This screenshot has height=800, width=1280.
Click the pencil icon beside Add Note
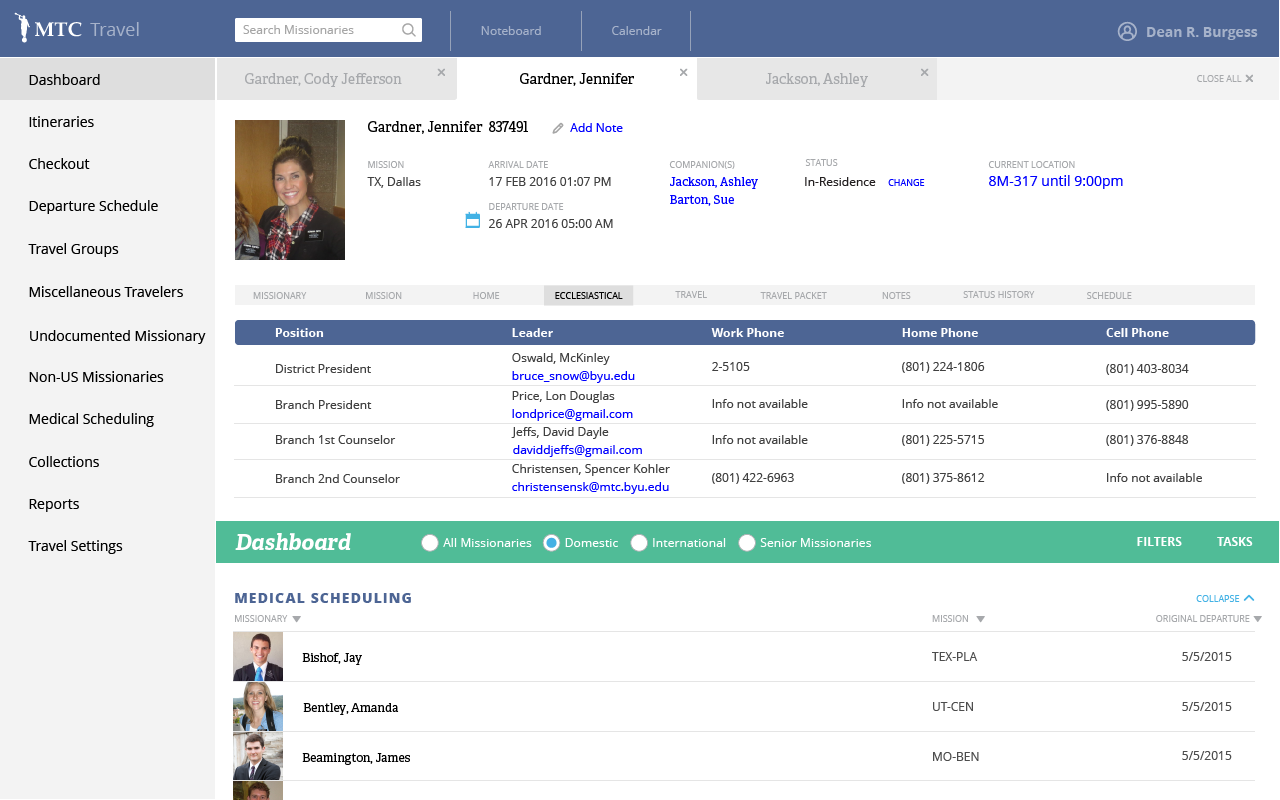(558, 128)
